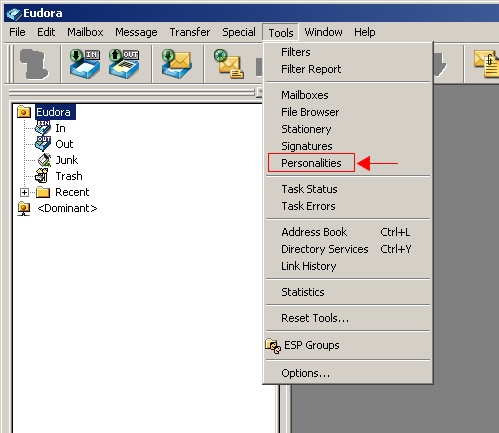Click the In mailbox tray icon in tree
Viewport: 499px width, 433px height.
coord(43,128)
